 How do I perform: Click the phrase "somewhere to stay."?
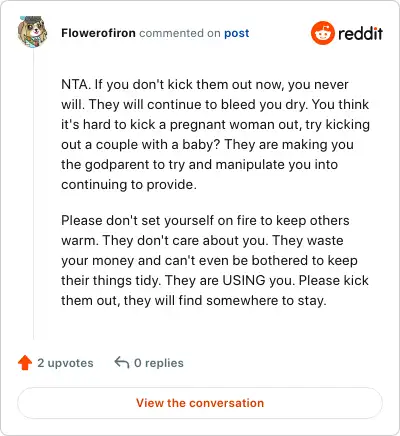pos(266,301)
